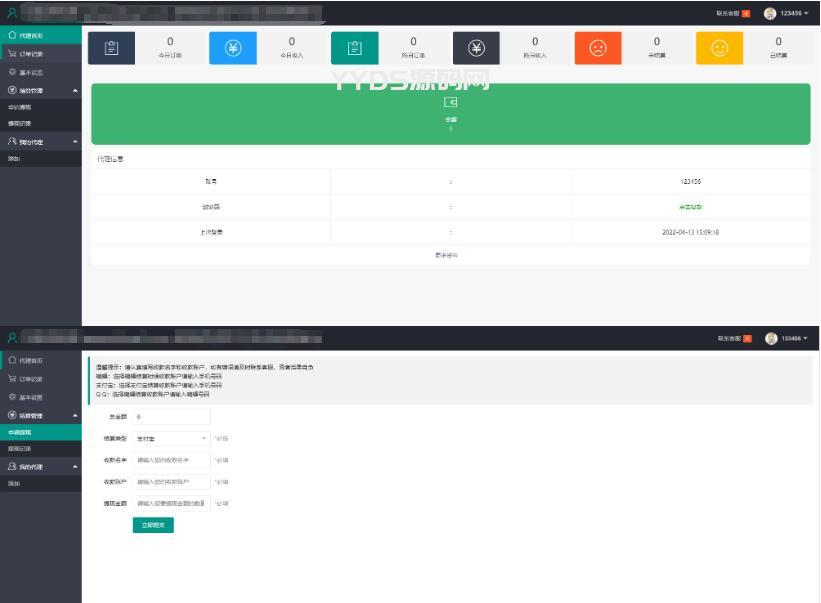Click the blue yen icon tile
821x603 pixels.
pos(233,48)
